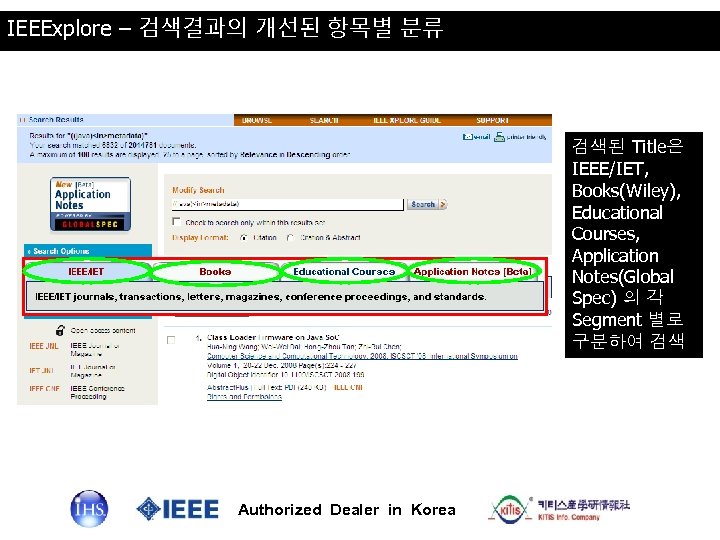Click the KITIS Info. Company logo

click(559, 509)
